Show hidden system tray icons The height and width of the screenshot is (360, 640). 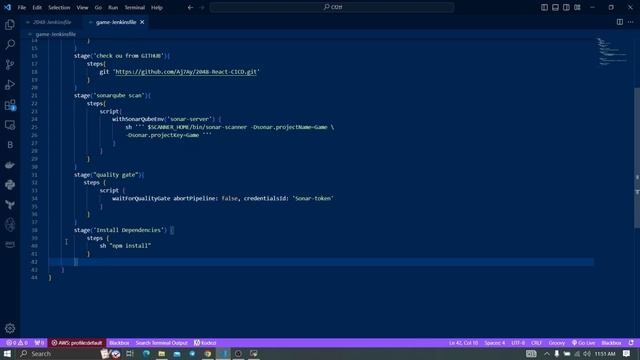[x=546, y=353]
